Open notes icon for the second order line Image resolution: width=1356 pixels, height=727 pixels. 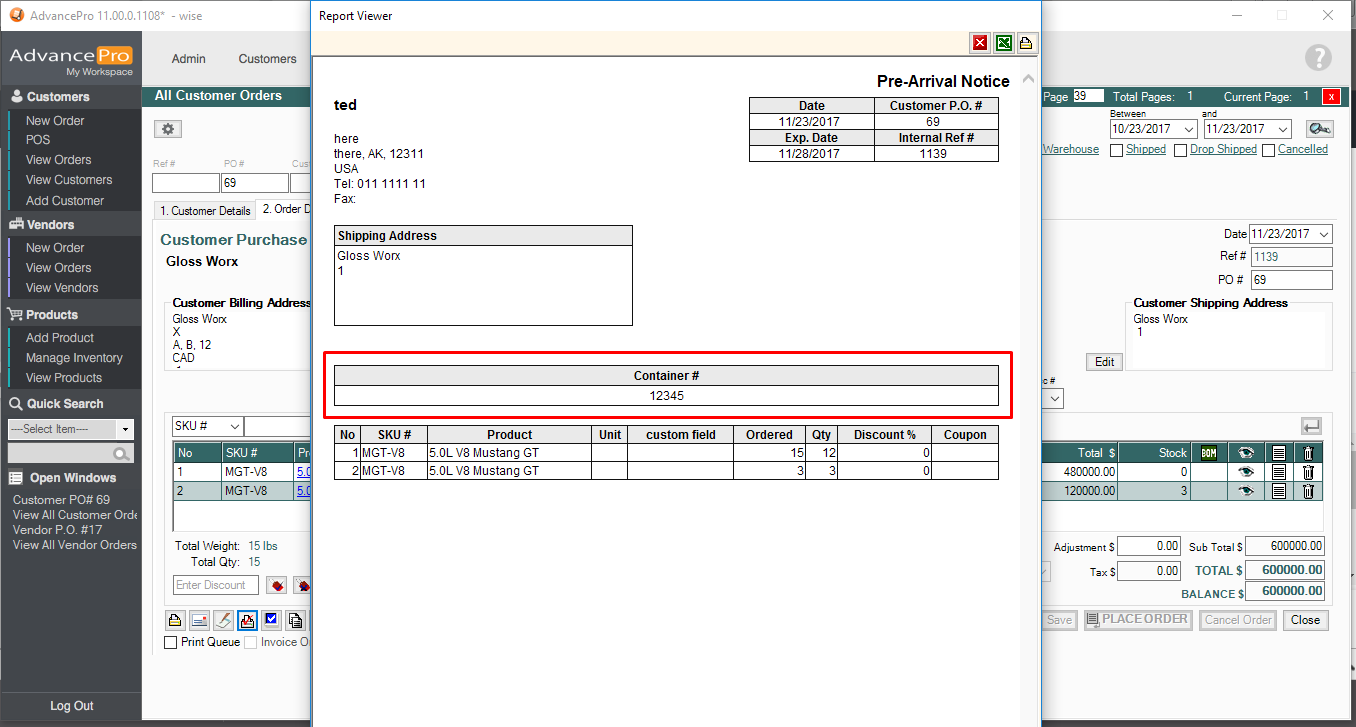(1278, 491)
